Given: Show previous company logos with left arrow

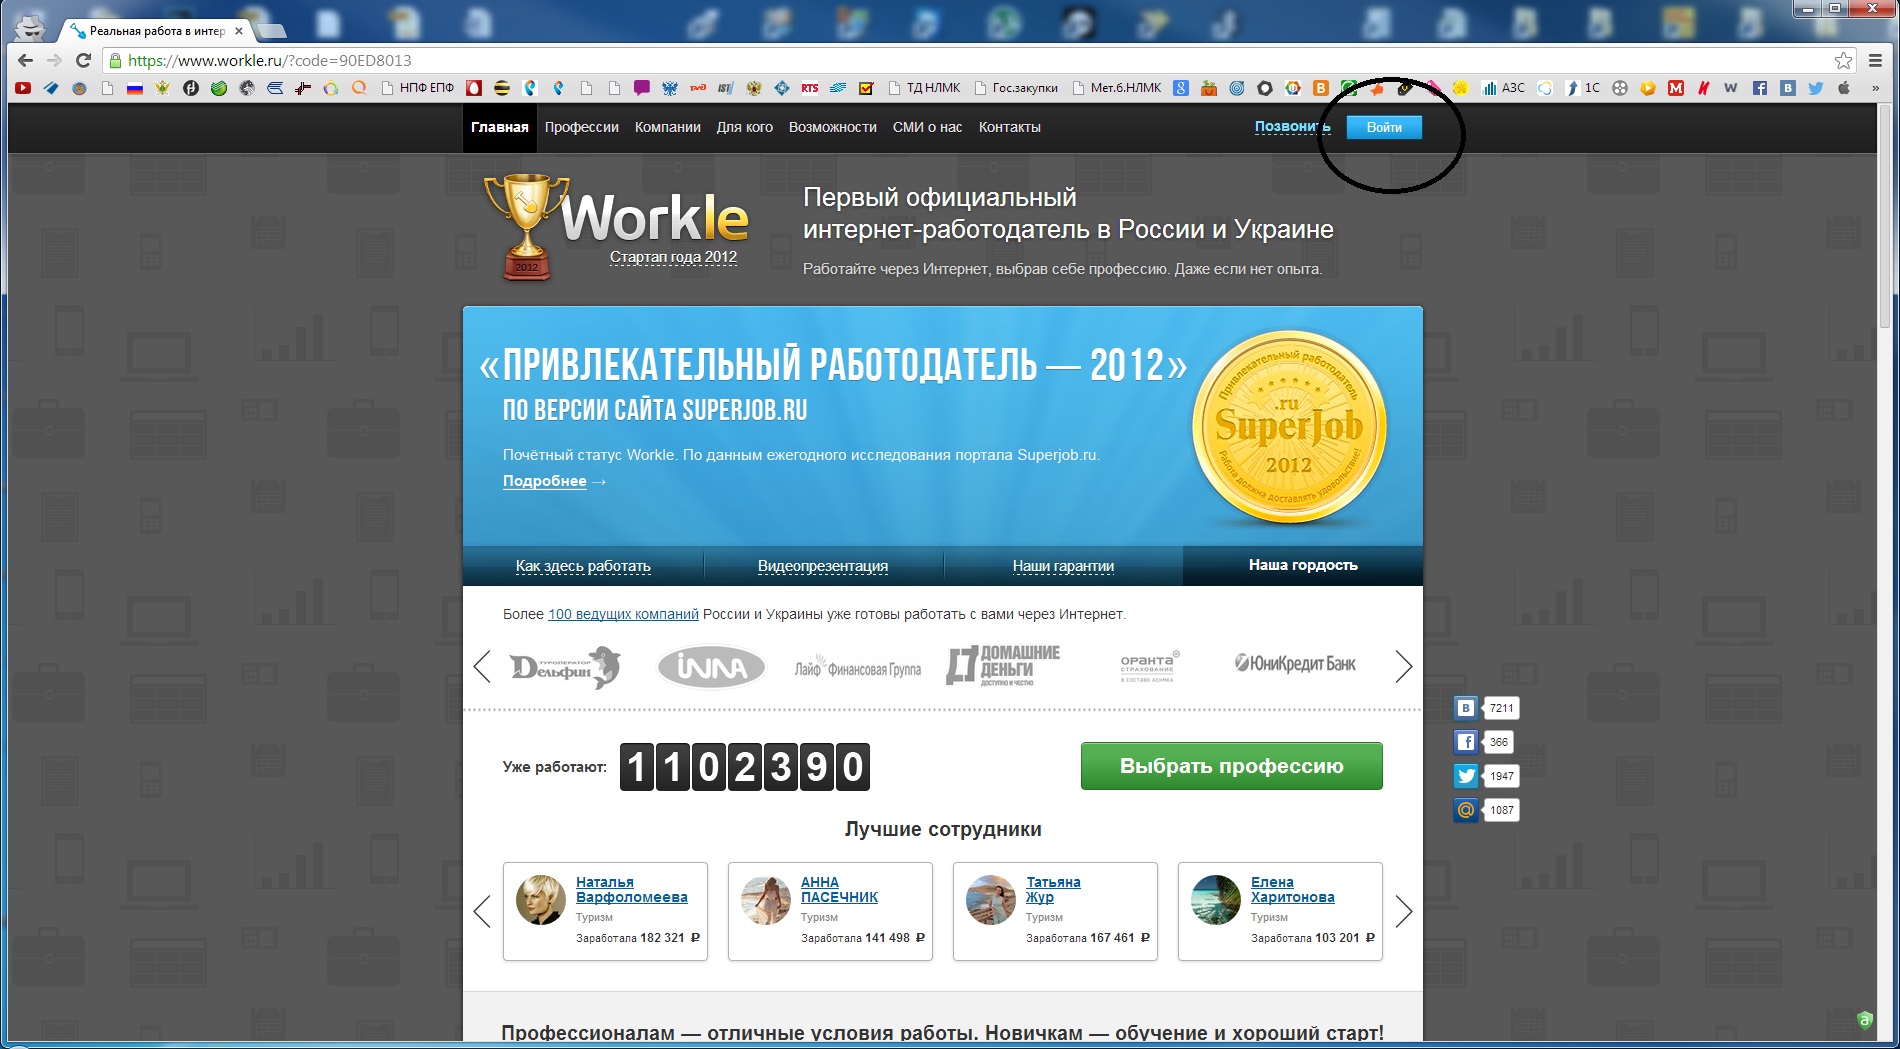Looking at the screenshot, I should click(482, 666).
